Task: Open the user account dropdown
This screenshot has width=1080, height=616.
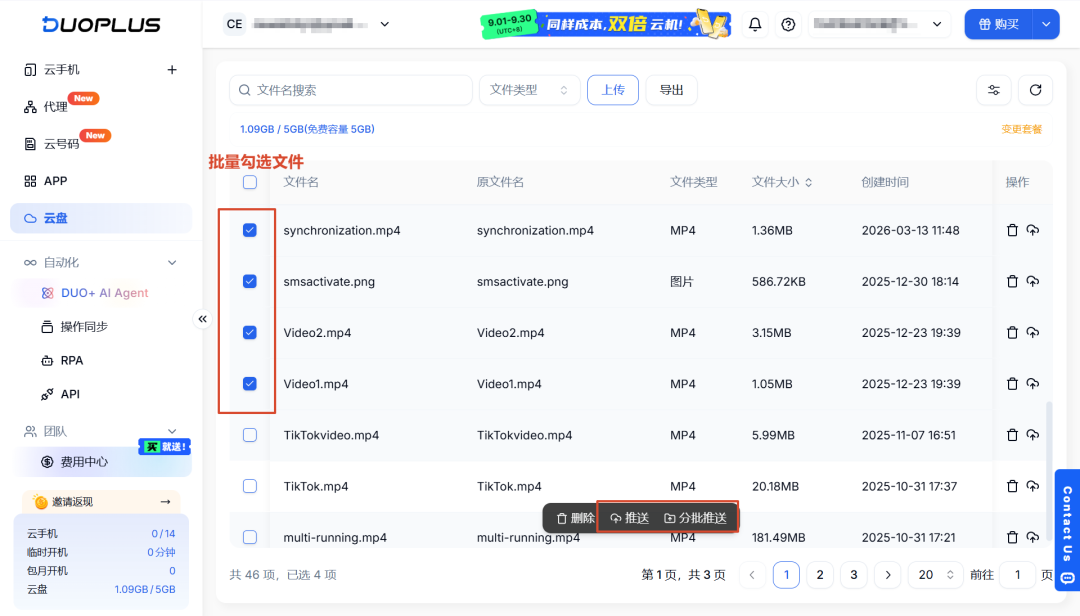Action: [879, 24]
